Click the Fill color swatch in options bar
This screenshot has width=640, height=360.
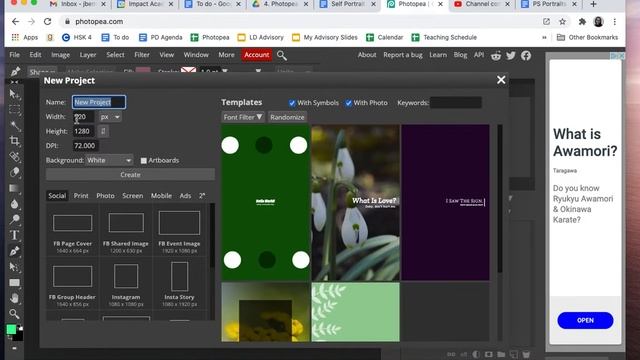[x=143, y=71]
